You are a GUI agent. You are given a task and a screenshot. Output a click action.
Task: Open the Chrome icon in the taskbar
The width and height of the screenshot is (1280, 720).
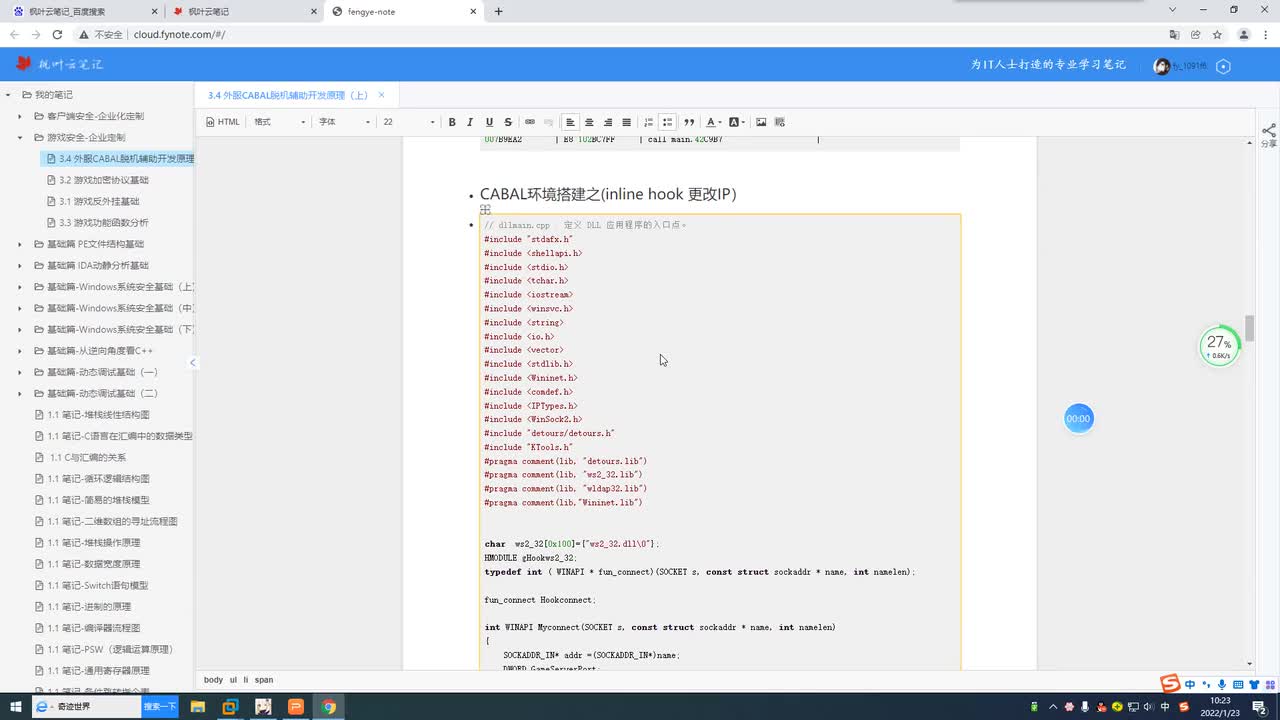point(328,707)
